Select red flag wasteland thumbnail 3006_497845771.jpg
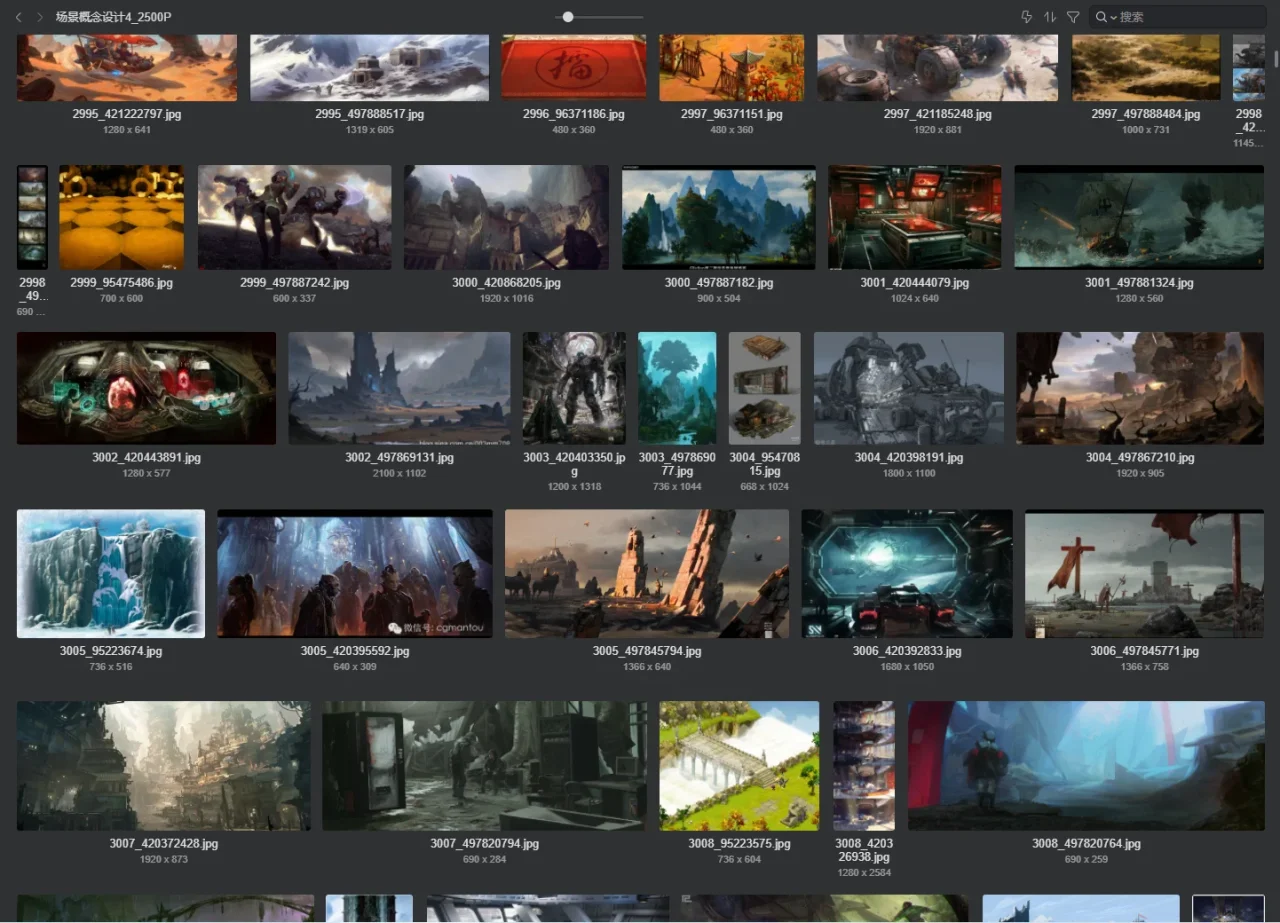The image size is (1280, 923). [x=1144, y=574]
